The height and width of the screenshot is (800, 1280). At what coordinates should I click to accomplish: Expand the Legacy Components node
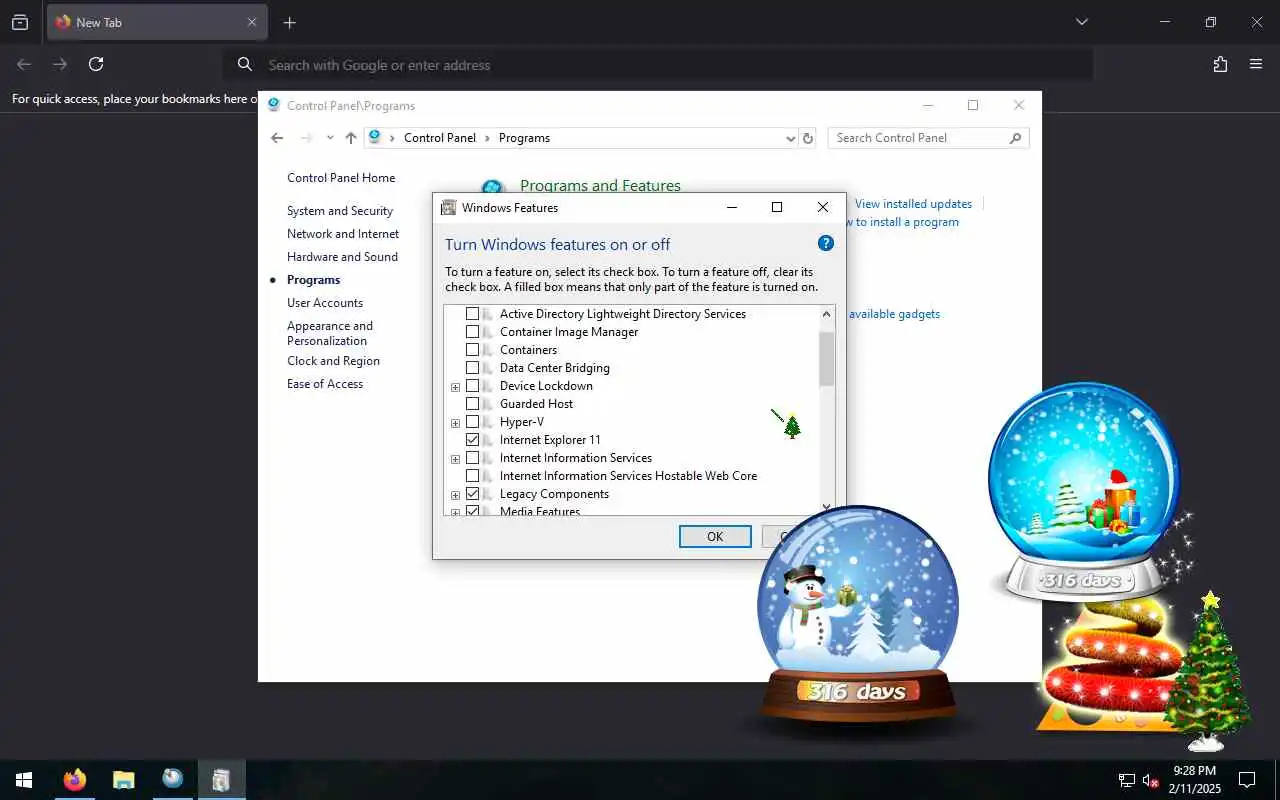pyautogui.click(x=456, y=495)
